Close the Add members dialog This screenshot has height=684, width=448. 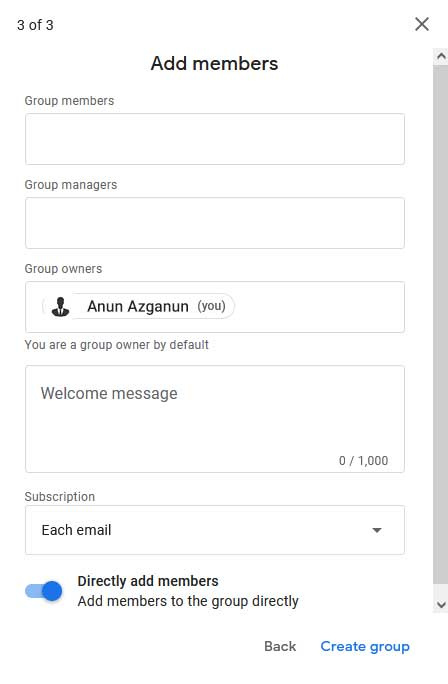point(422,24)
